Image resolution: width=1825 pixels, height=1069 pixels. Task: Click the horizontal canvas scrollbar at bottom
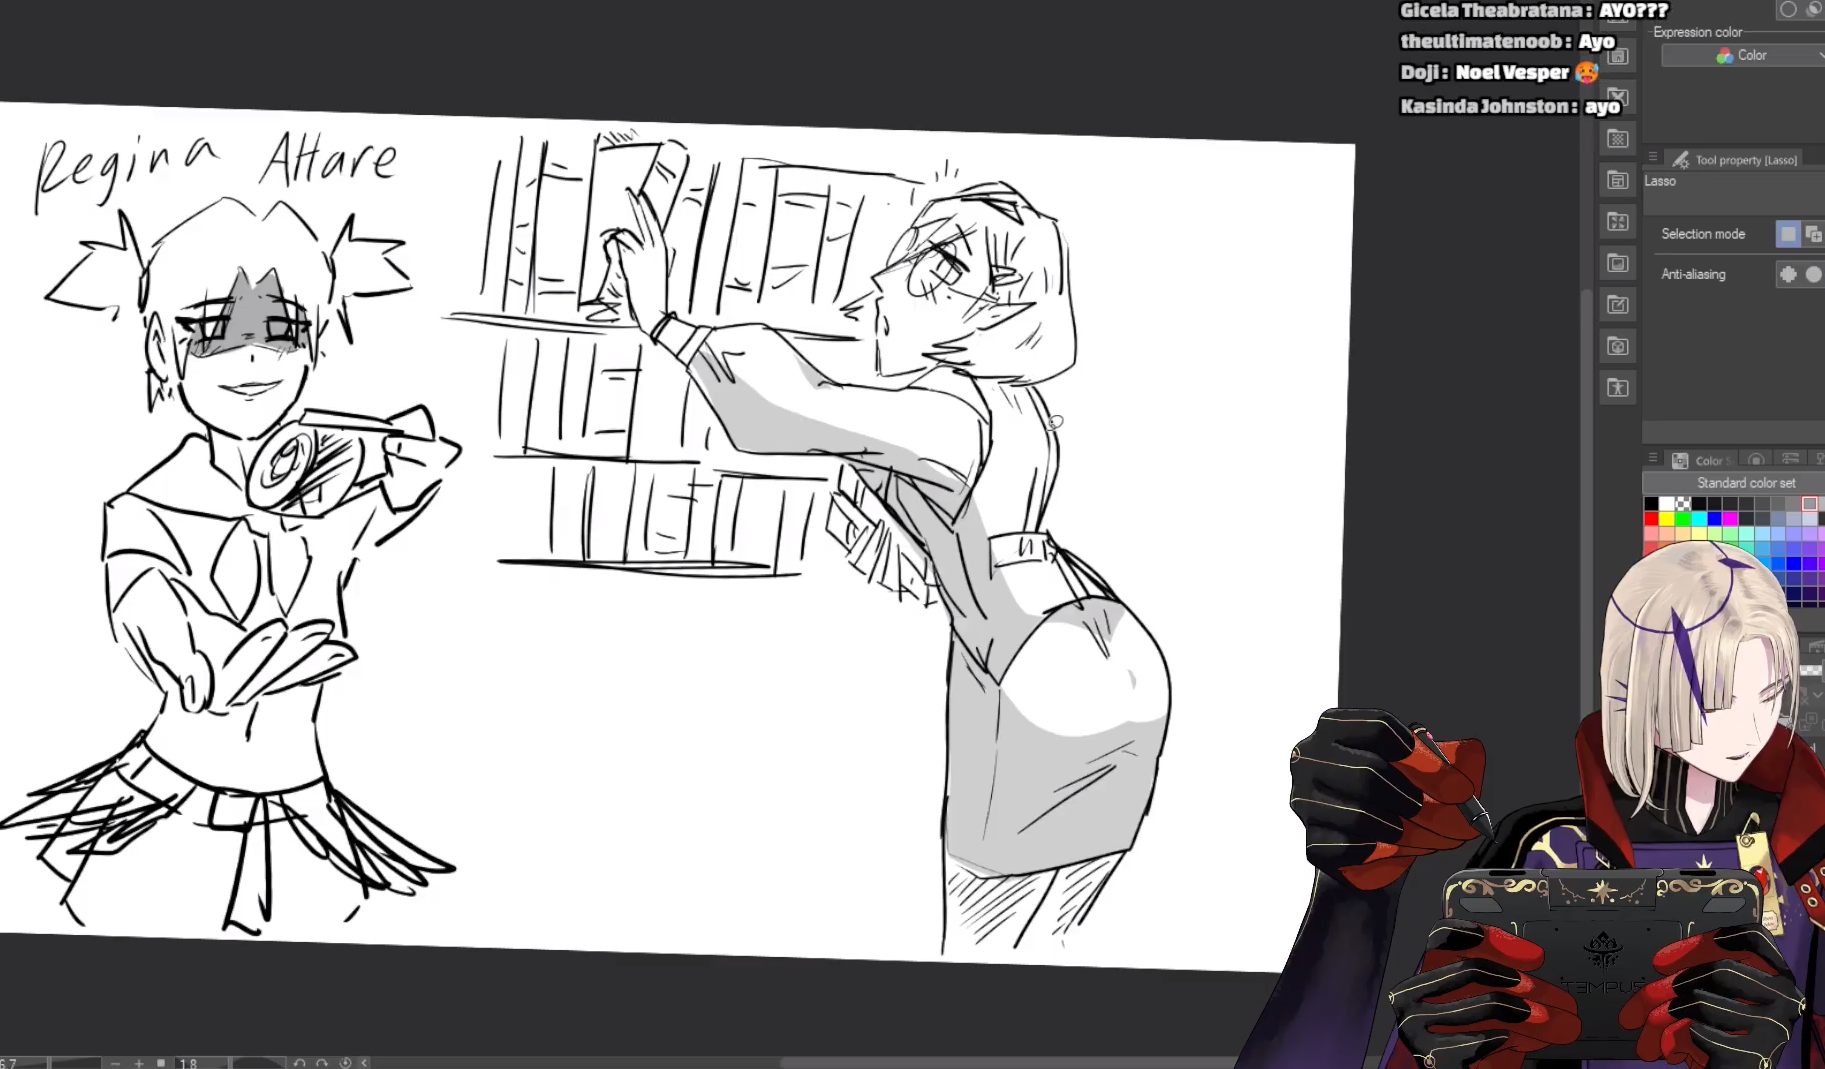(1010, 1063)
